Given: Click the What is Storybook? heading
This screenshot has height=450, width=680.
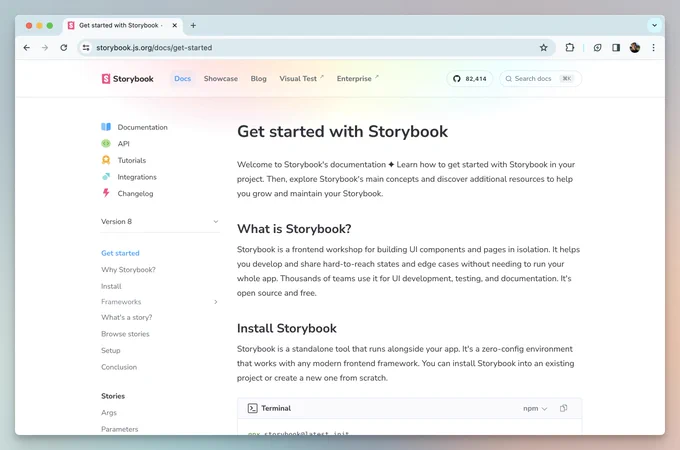Looking at the screenshot, I should [x=294, y=229].
